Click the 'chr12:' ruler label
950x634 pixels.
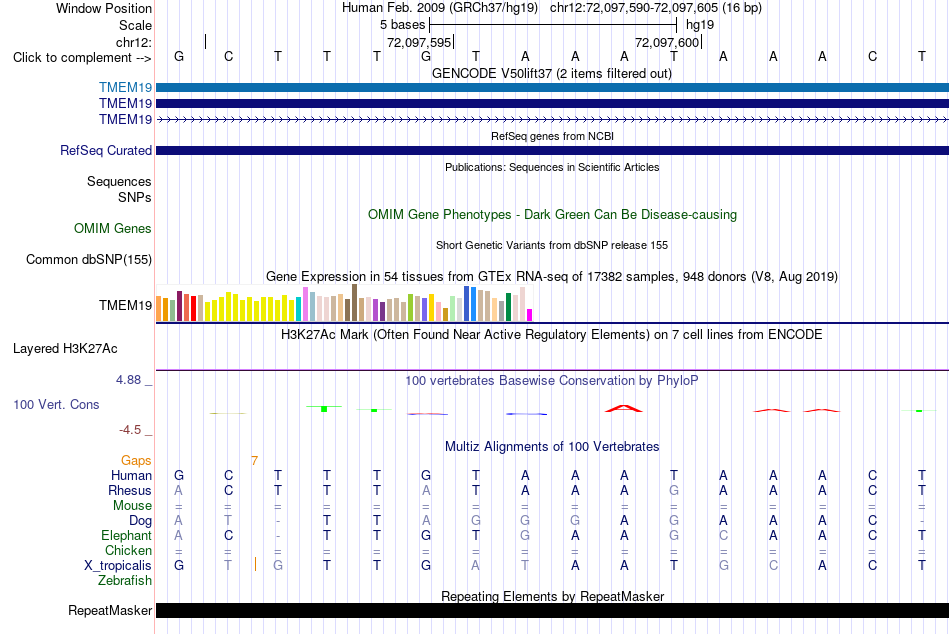(134, 42)
